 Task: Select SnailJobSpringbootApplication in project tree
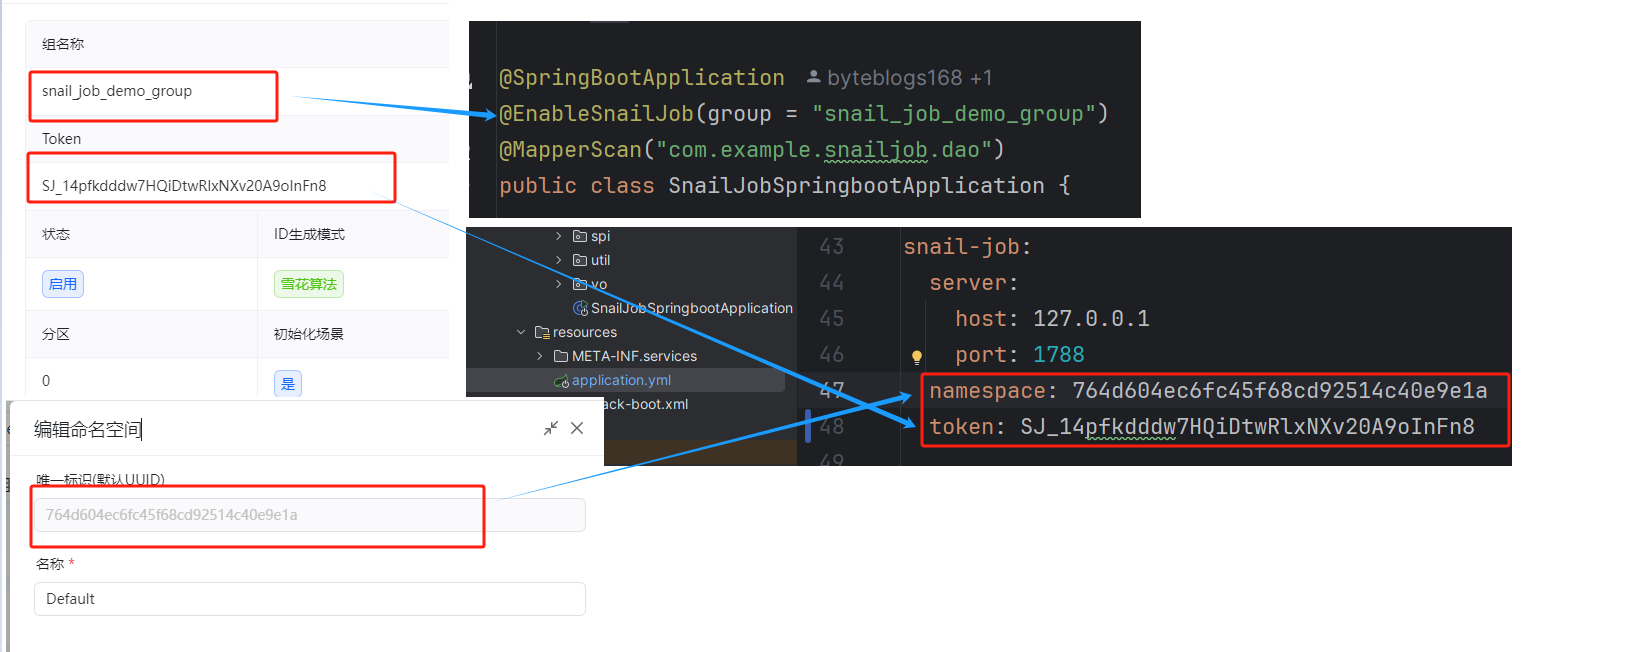691,308
